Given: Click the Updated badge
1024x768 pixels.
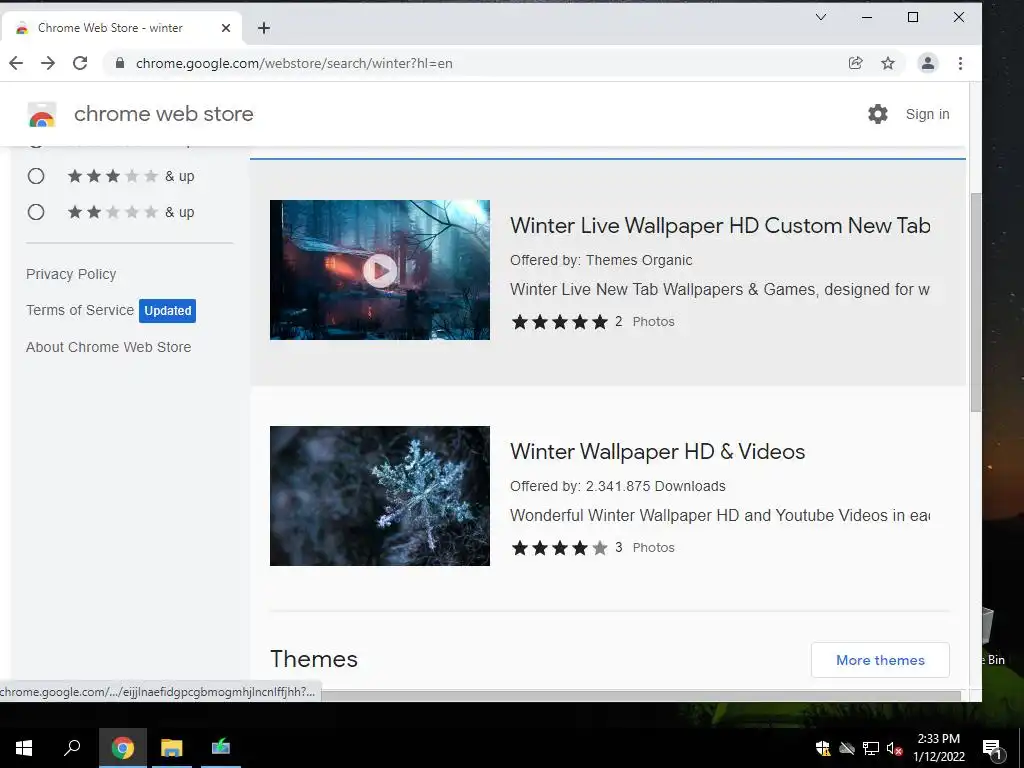Looking at the screenshot, I should click(x=167, y=311).
